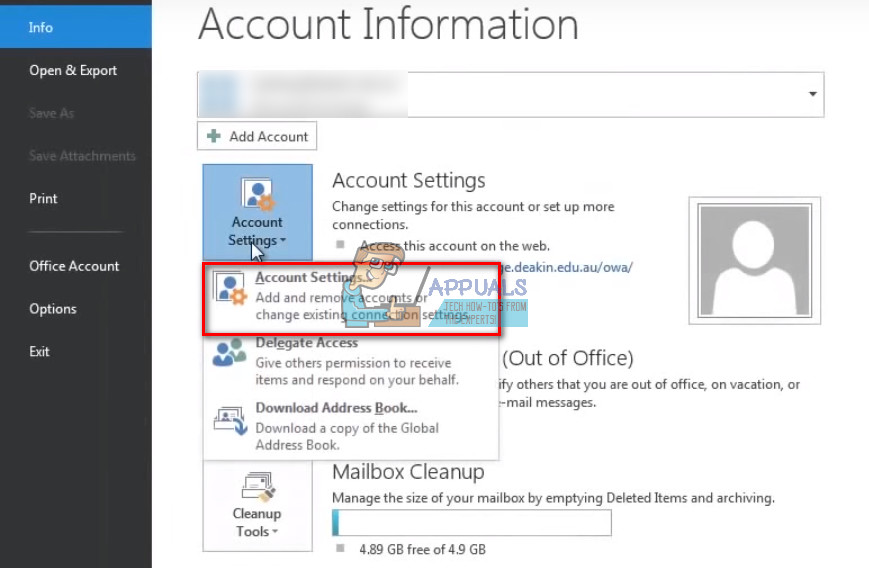Choose Download Address Book... menu entry
This screenshot has width=869, height=568.
pyautogui.click(x=351, y=426)
